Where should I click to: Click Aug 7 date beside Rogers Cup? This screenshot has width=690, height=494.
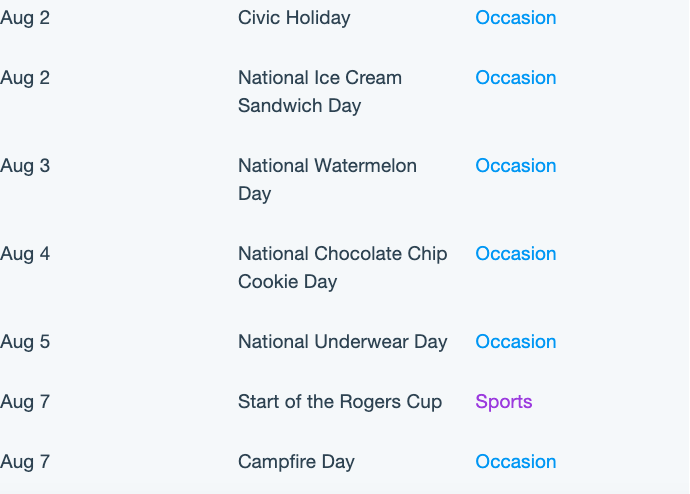tap(25, 402)
